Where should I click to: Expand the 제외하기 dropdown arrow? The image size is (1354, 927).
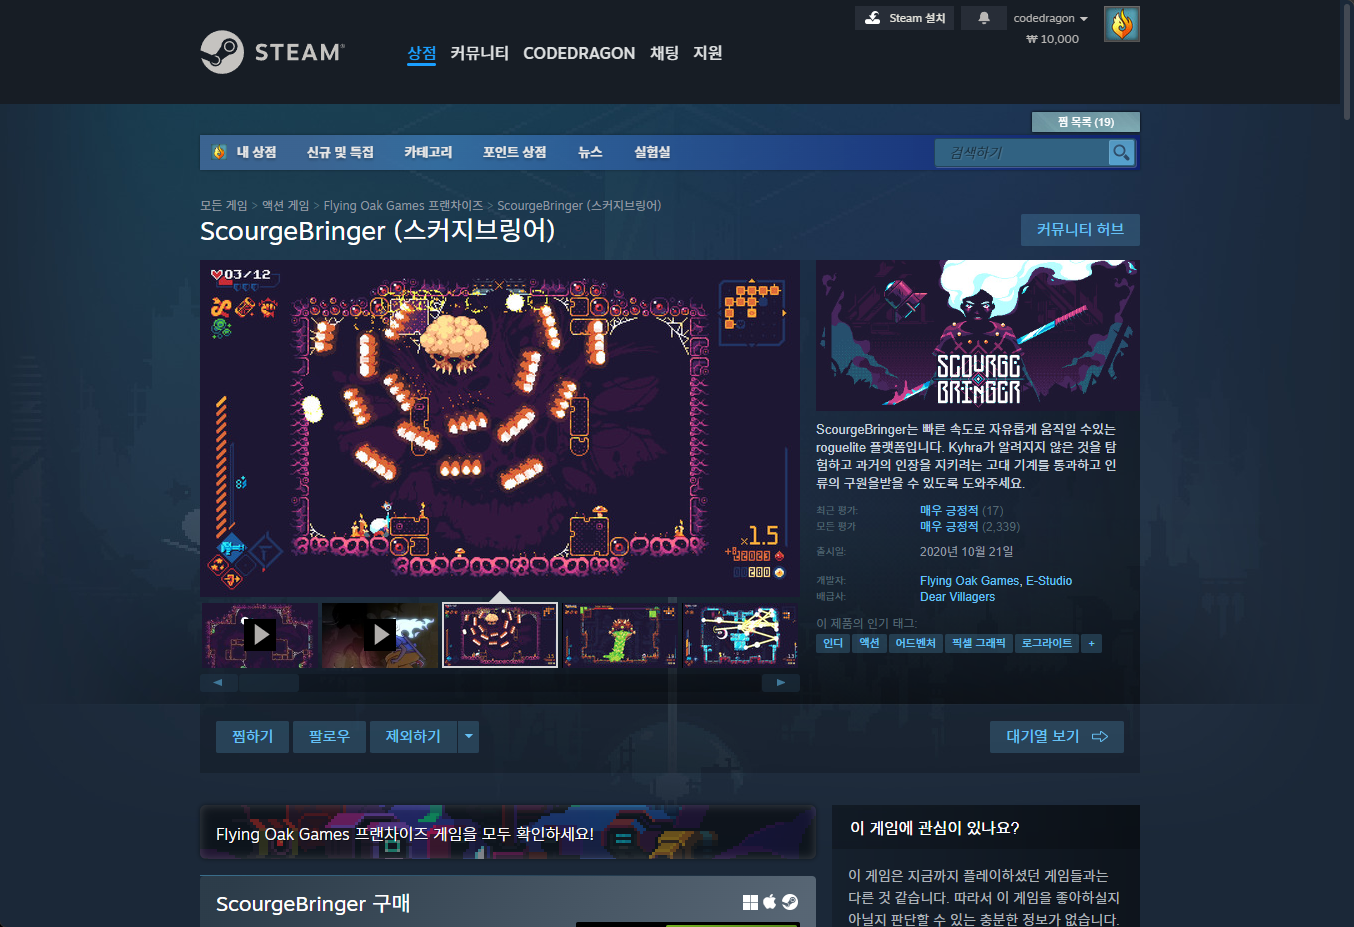468,737
